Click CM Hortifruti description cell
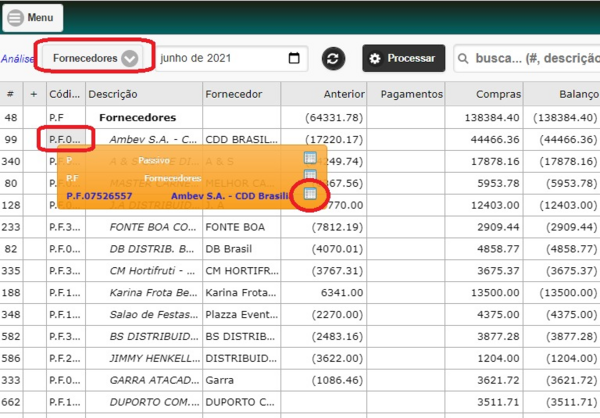Image resolution: width=600 pixels, height=418 pixels. click(x=152, y=271)
